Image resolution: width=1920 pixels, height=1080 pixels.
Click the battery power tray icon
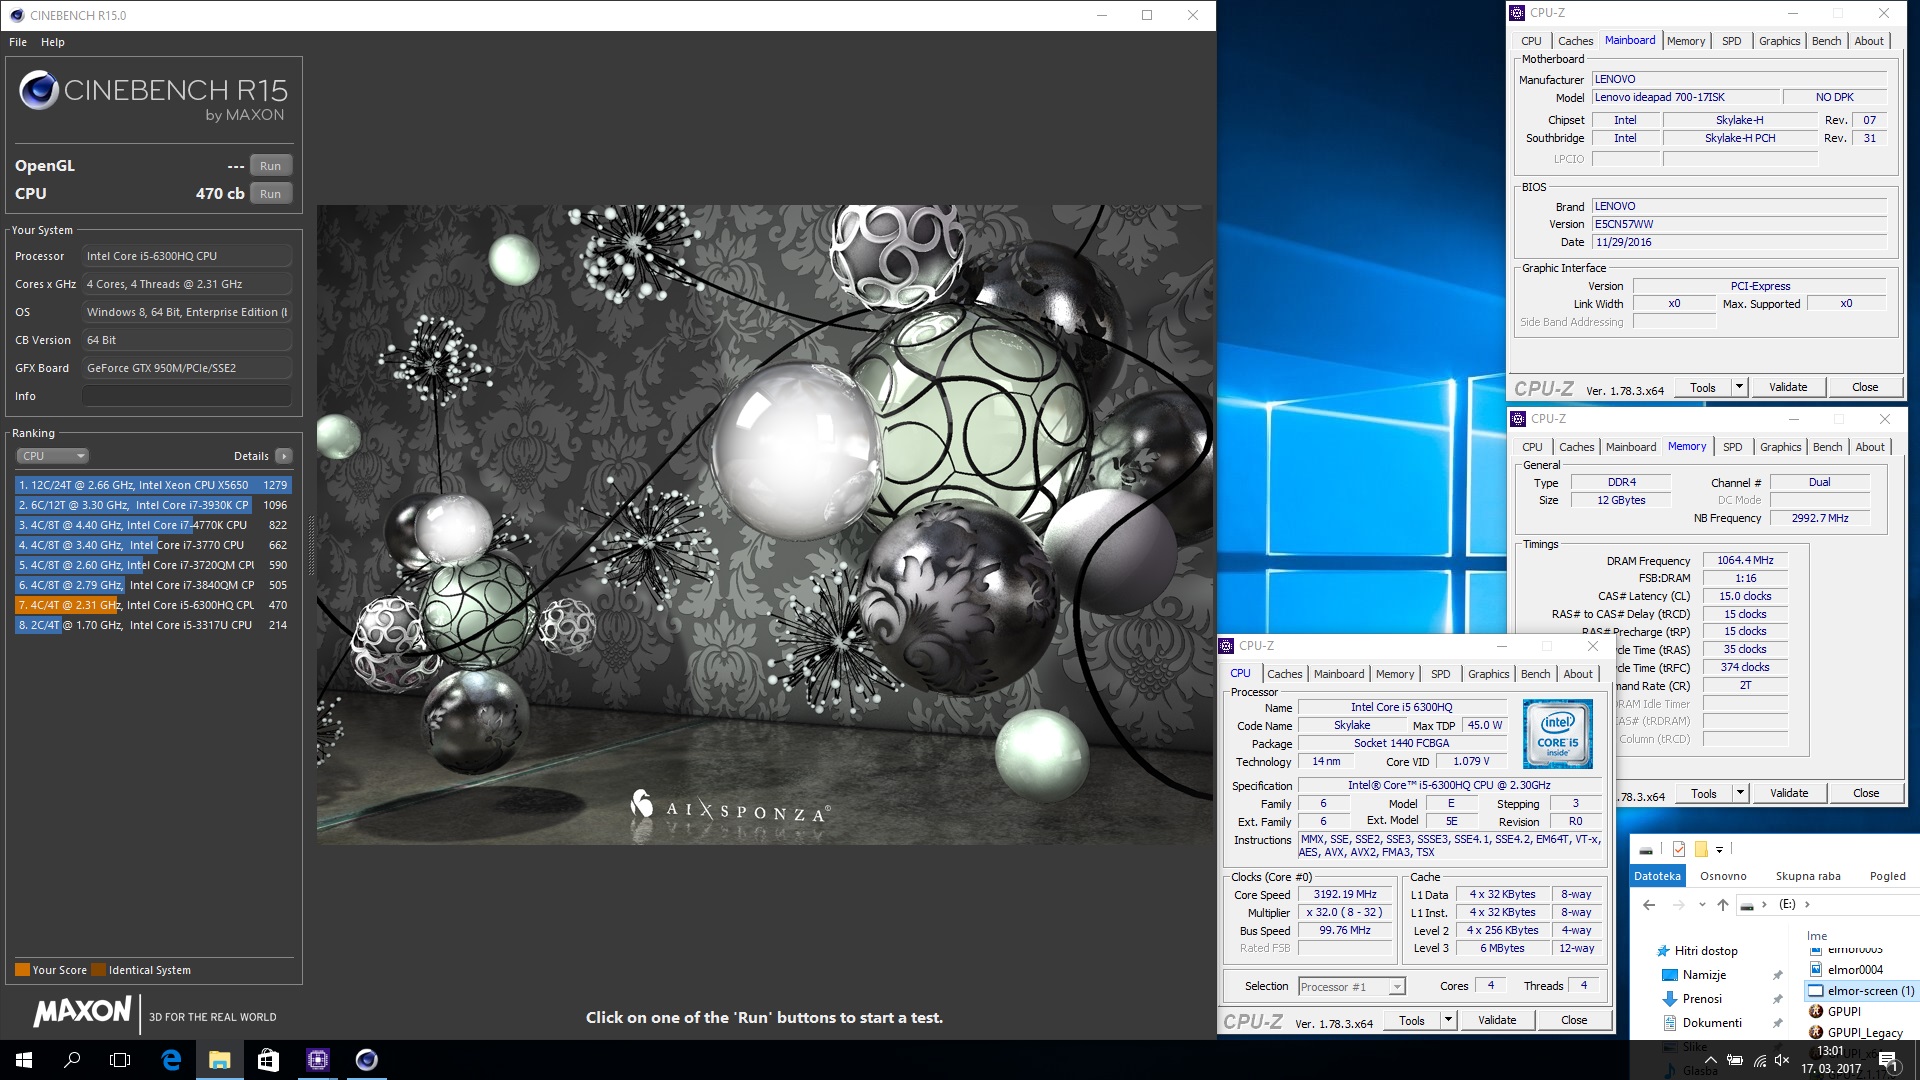(1735, 1060)
